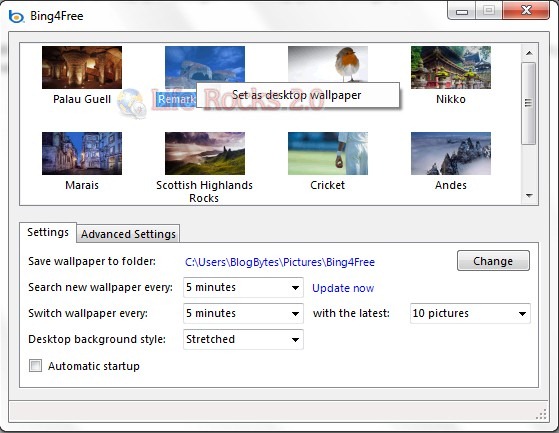This screenshot has width=559, height=433.
Task: Click the Cricket caption label
Action: click(x=328, y=185)
